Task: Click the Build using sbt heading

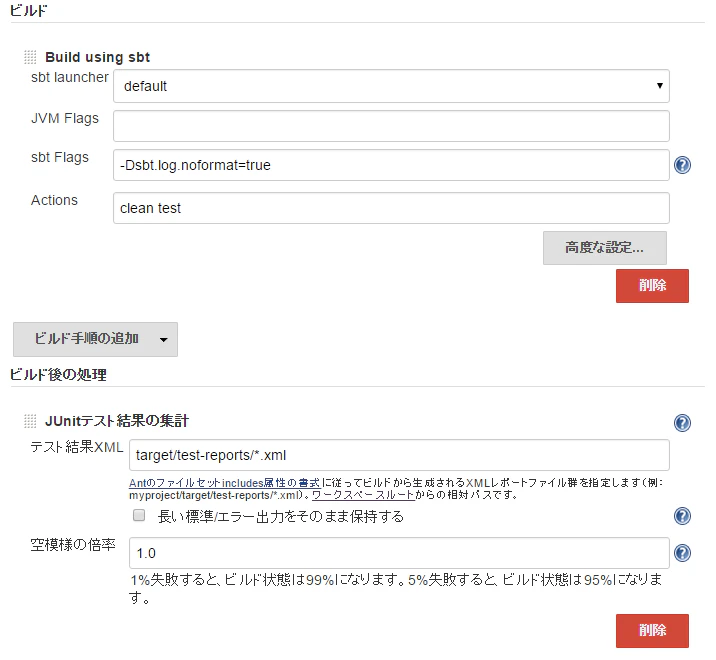Action: (97, 57)
